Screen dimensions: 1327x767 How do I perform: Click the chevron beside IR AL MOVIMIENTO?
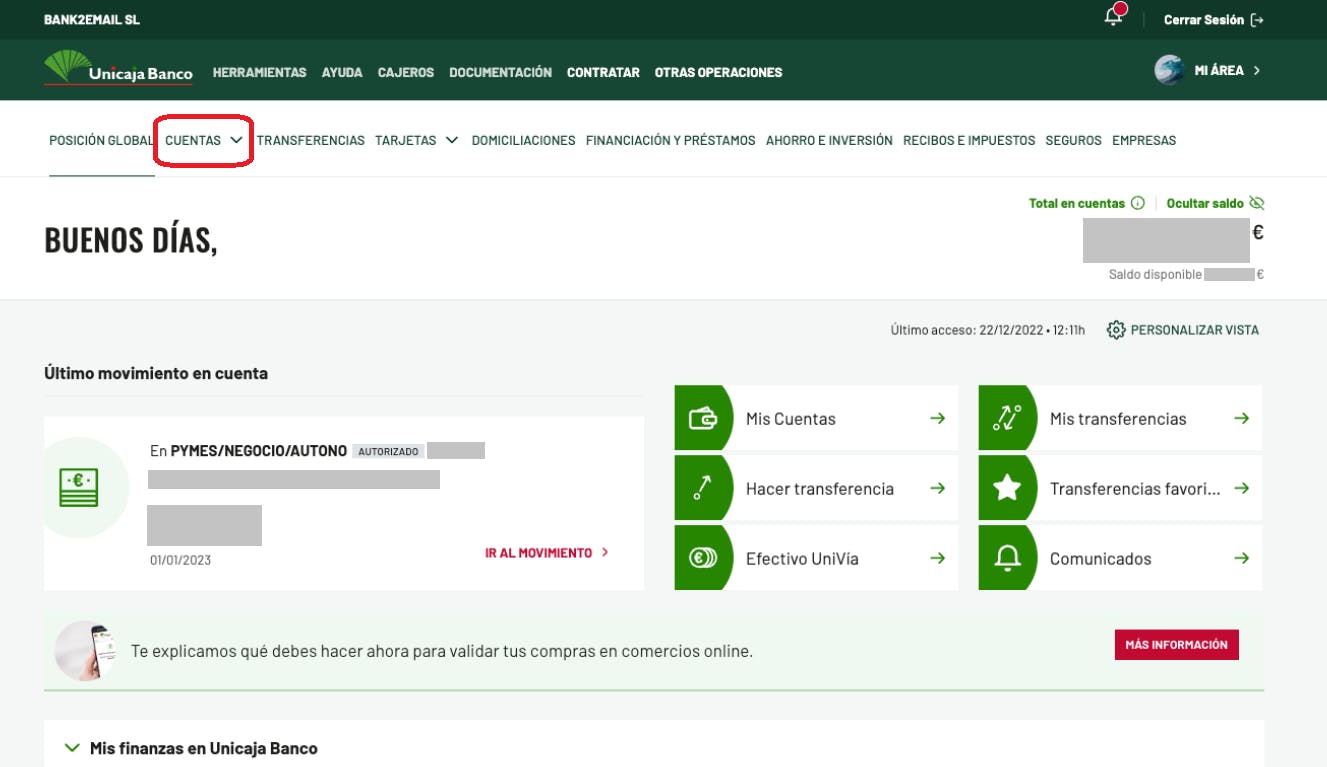[605, 553]
